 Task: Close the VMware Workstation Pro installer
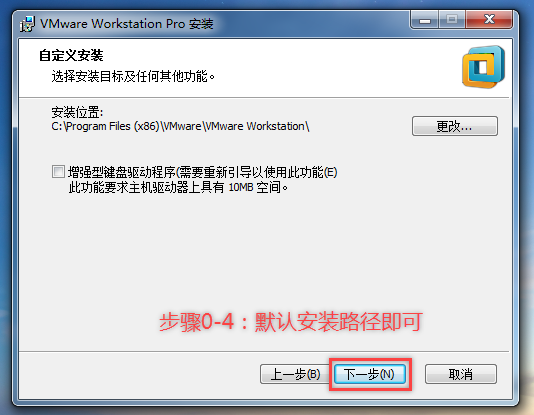pyautogui.click(x=489, y=20)
